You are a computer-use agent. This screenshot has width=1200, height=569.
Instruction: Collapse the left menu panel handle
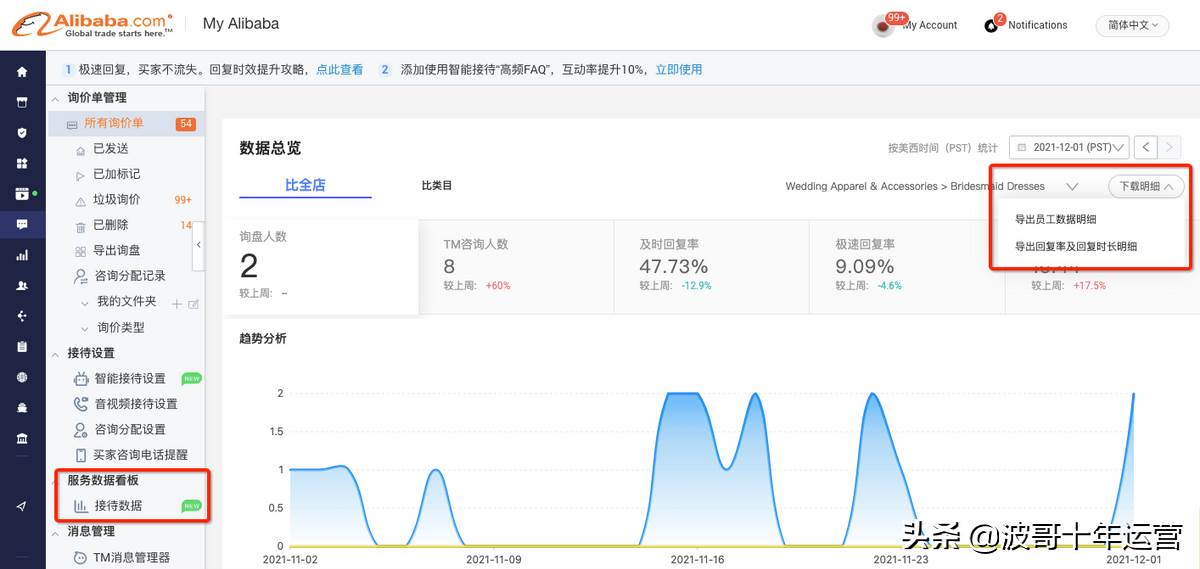pos(198,245)
